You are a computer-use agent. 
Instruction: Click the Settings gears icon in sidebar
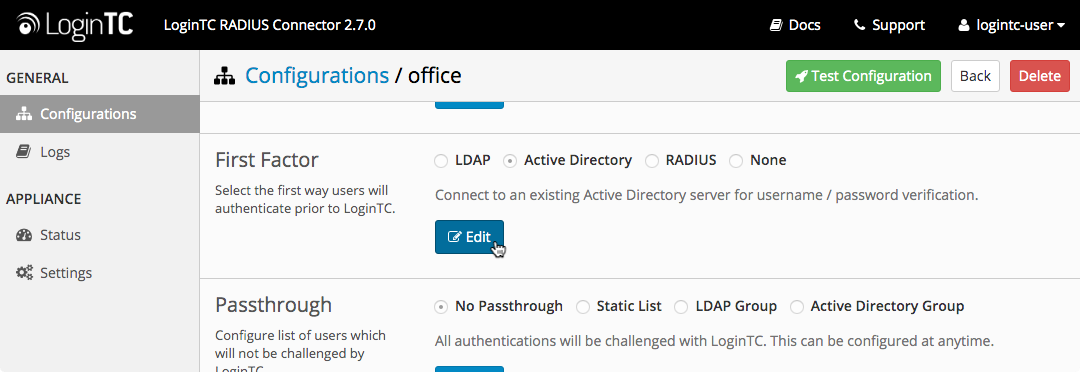tap(24, 273)
